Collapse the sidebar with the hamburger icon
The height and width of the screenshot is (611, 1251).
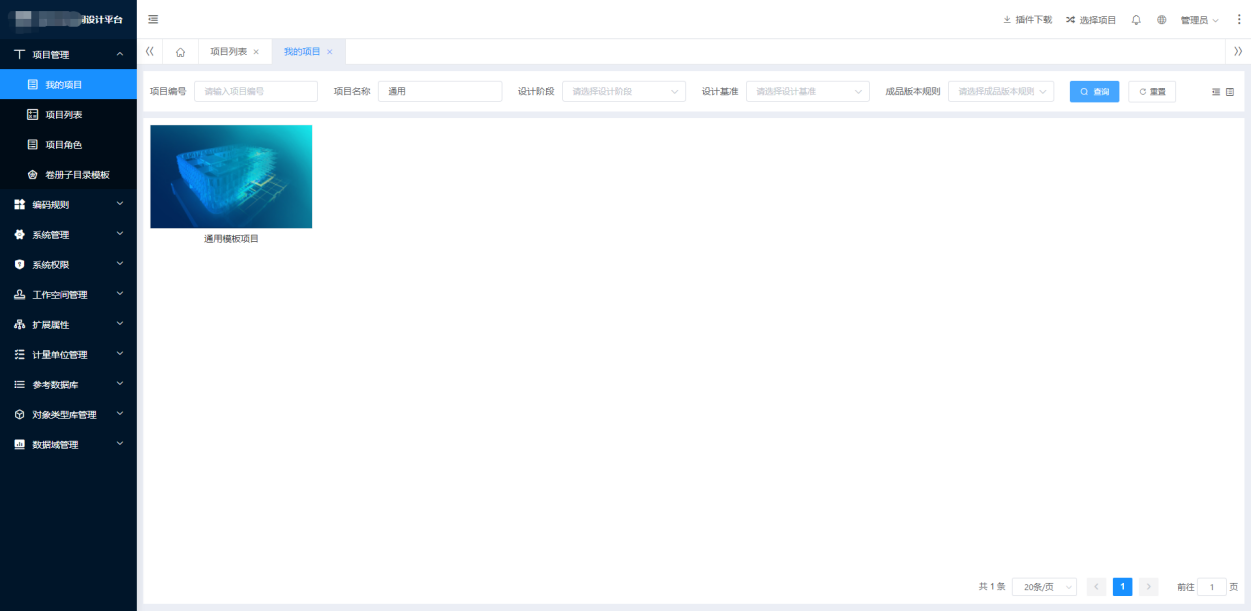pyautogui.click(x=153, y=19)
